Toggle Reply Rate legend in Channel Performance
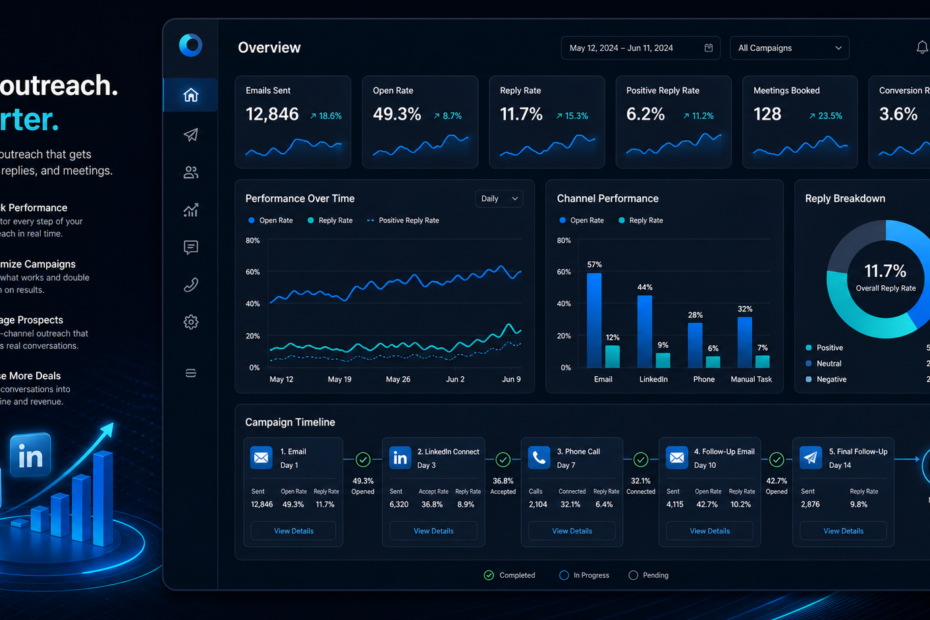The image size is (930, 620). coord(641,220)
